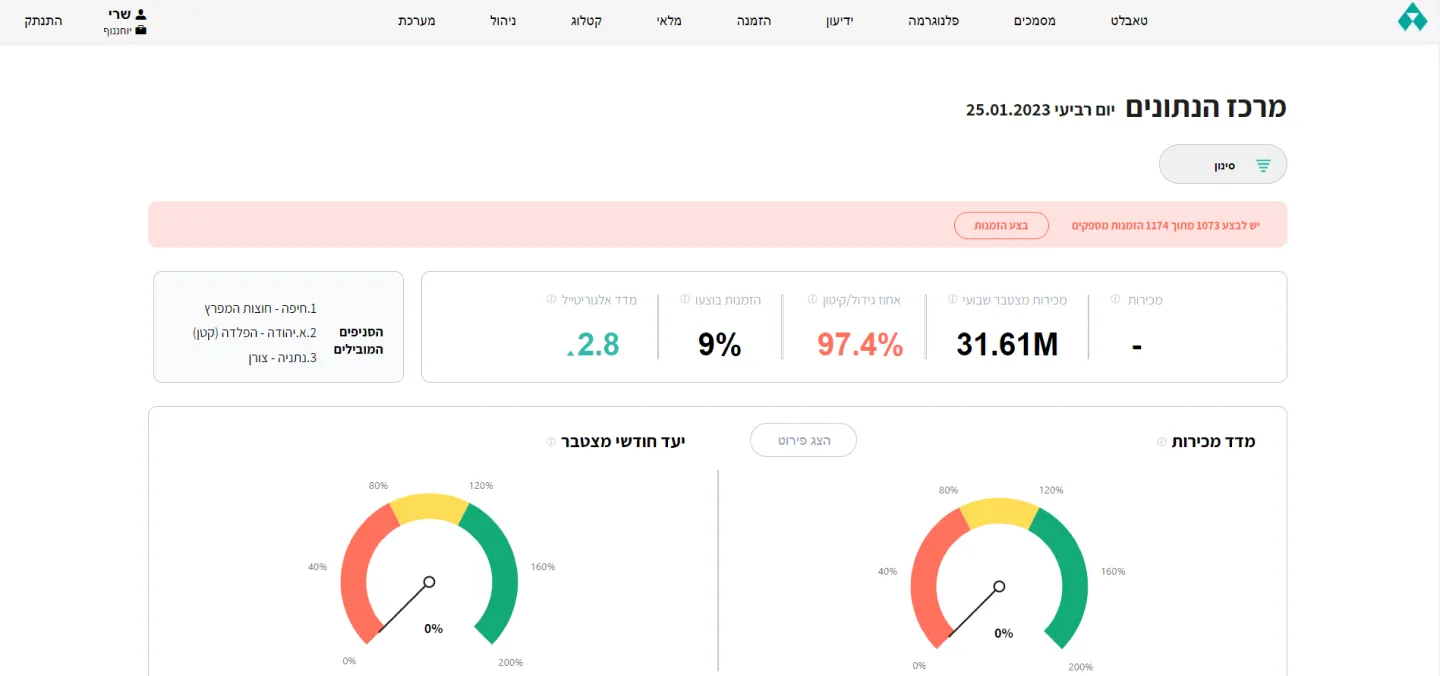Open the טאבלט menu

click(x=1129, y=20)
